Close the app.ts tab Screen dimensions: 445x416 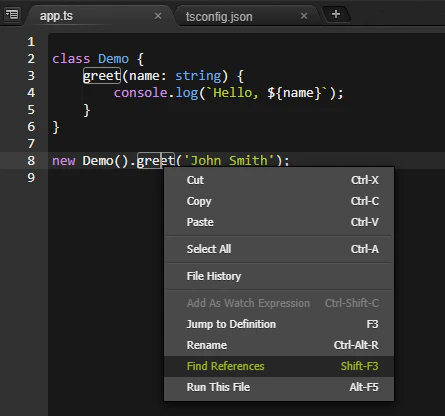[x=158, y=16]
